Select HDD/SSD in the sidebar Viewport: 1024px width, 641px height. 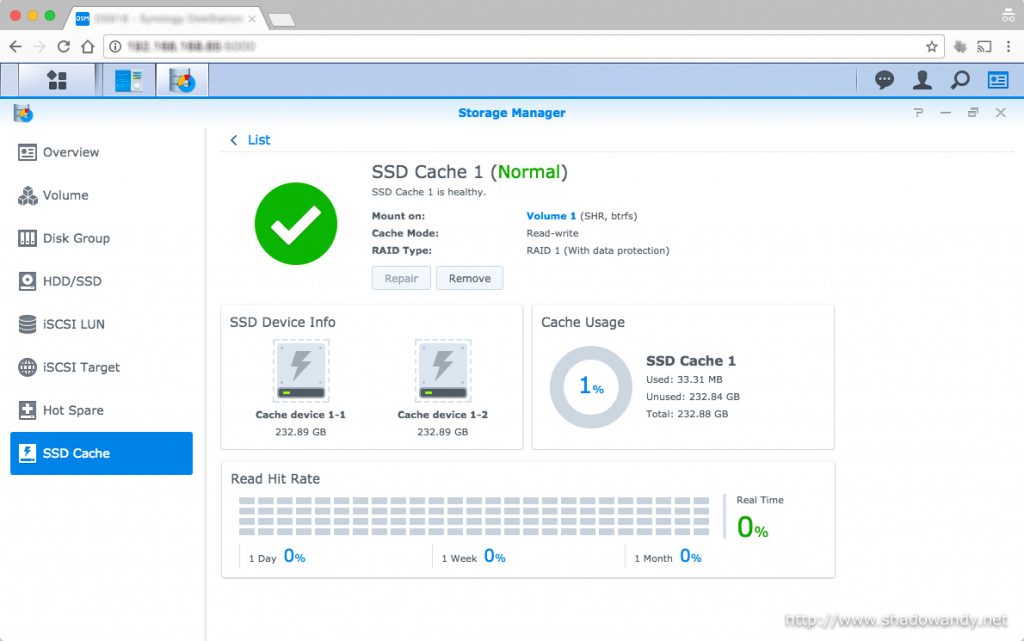tap(72, 282)
